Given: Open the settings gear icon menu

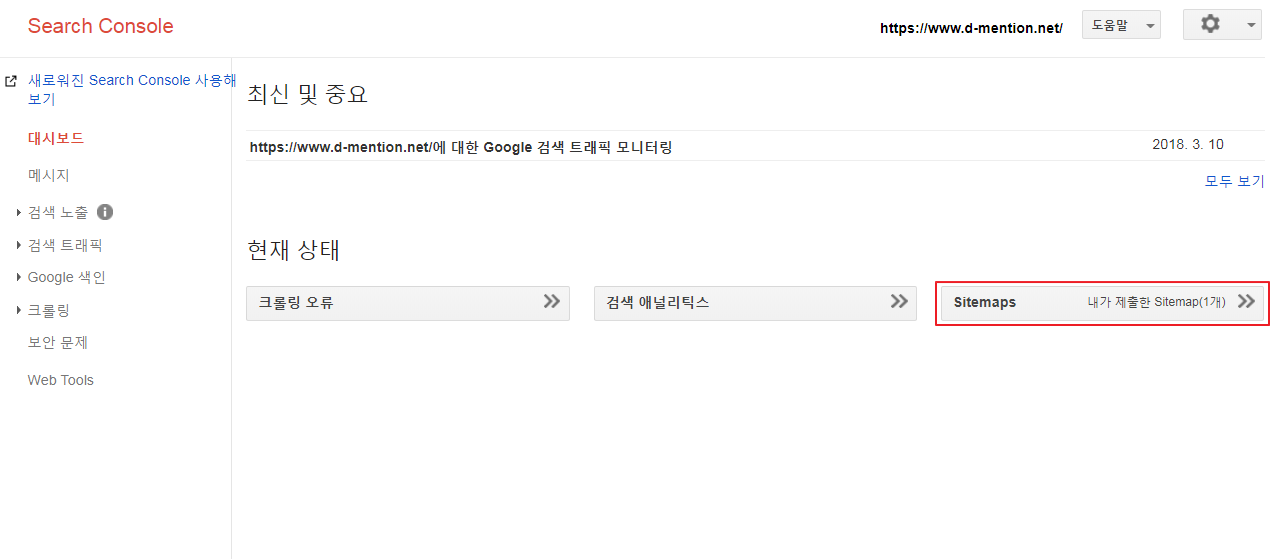Looking at the screenshot, I should [1222, 25].
